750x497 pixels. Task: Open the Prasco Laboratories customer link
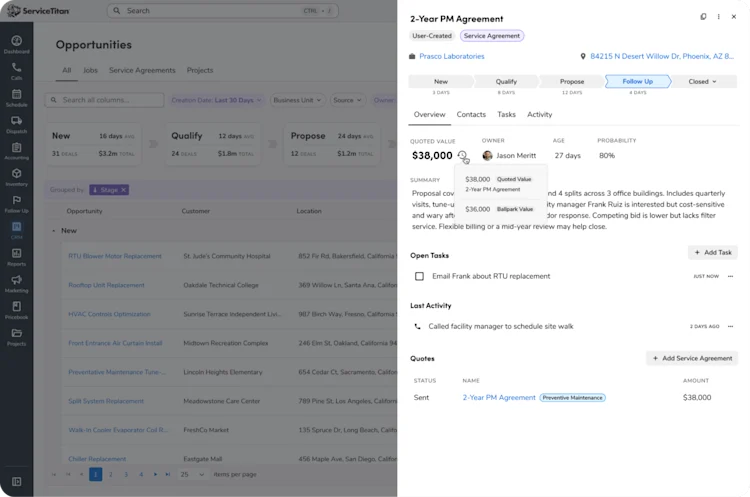tap(452, 56)
